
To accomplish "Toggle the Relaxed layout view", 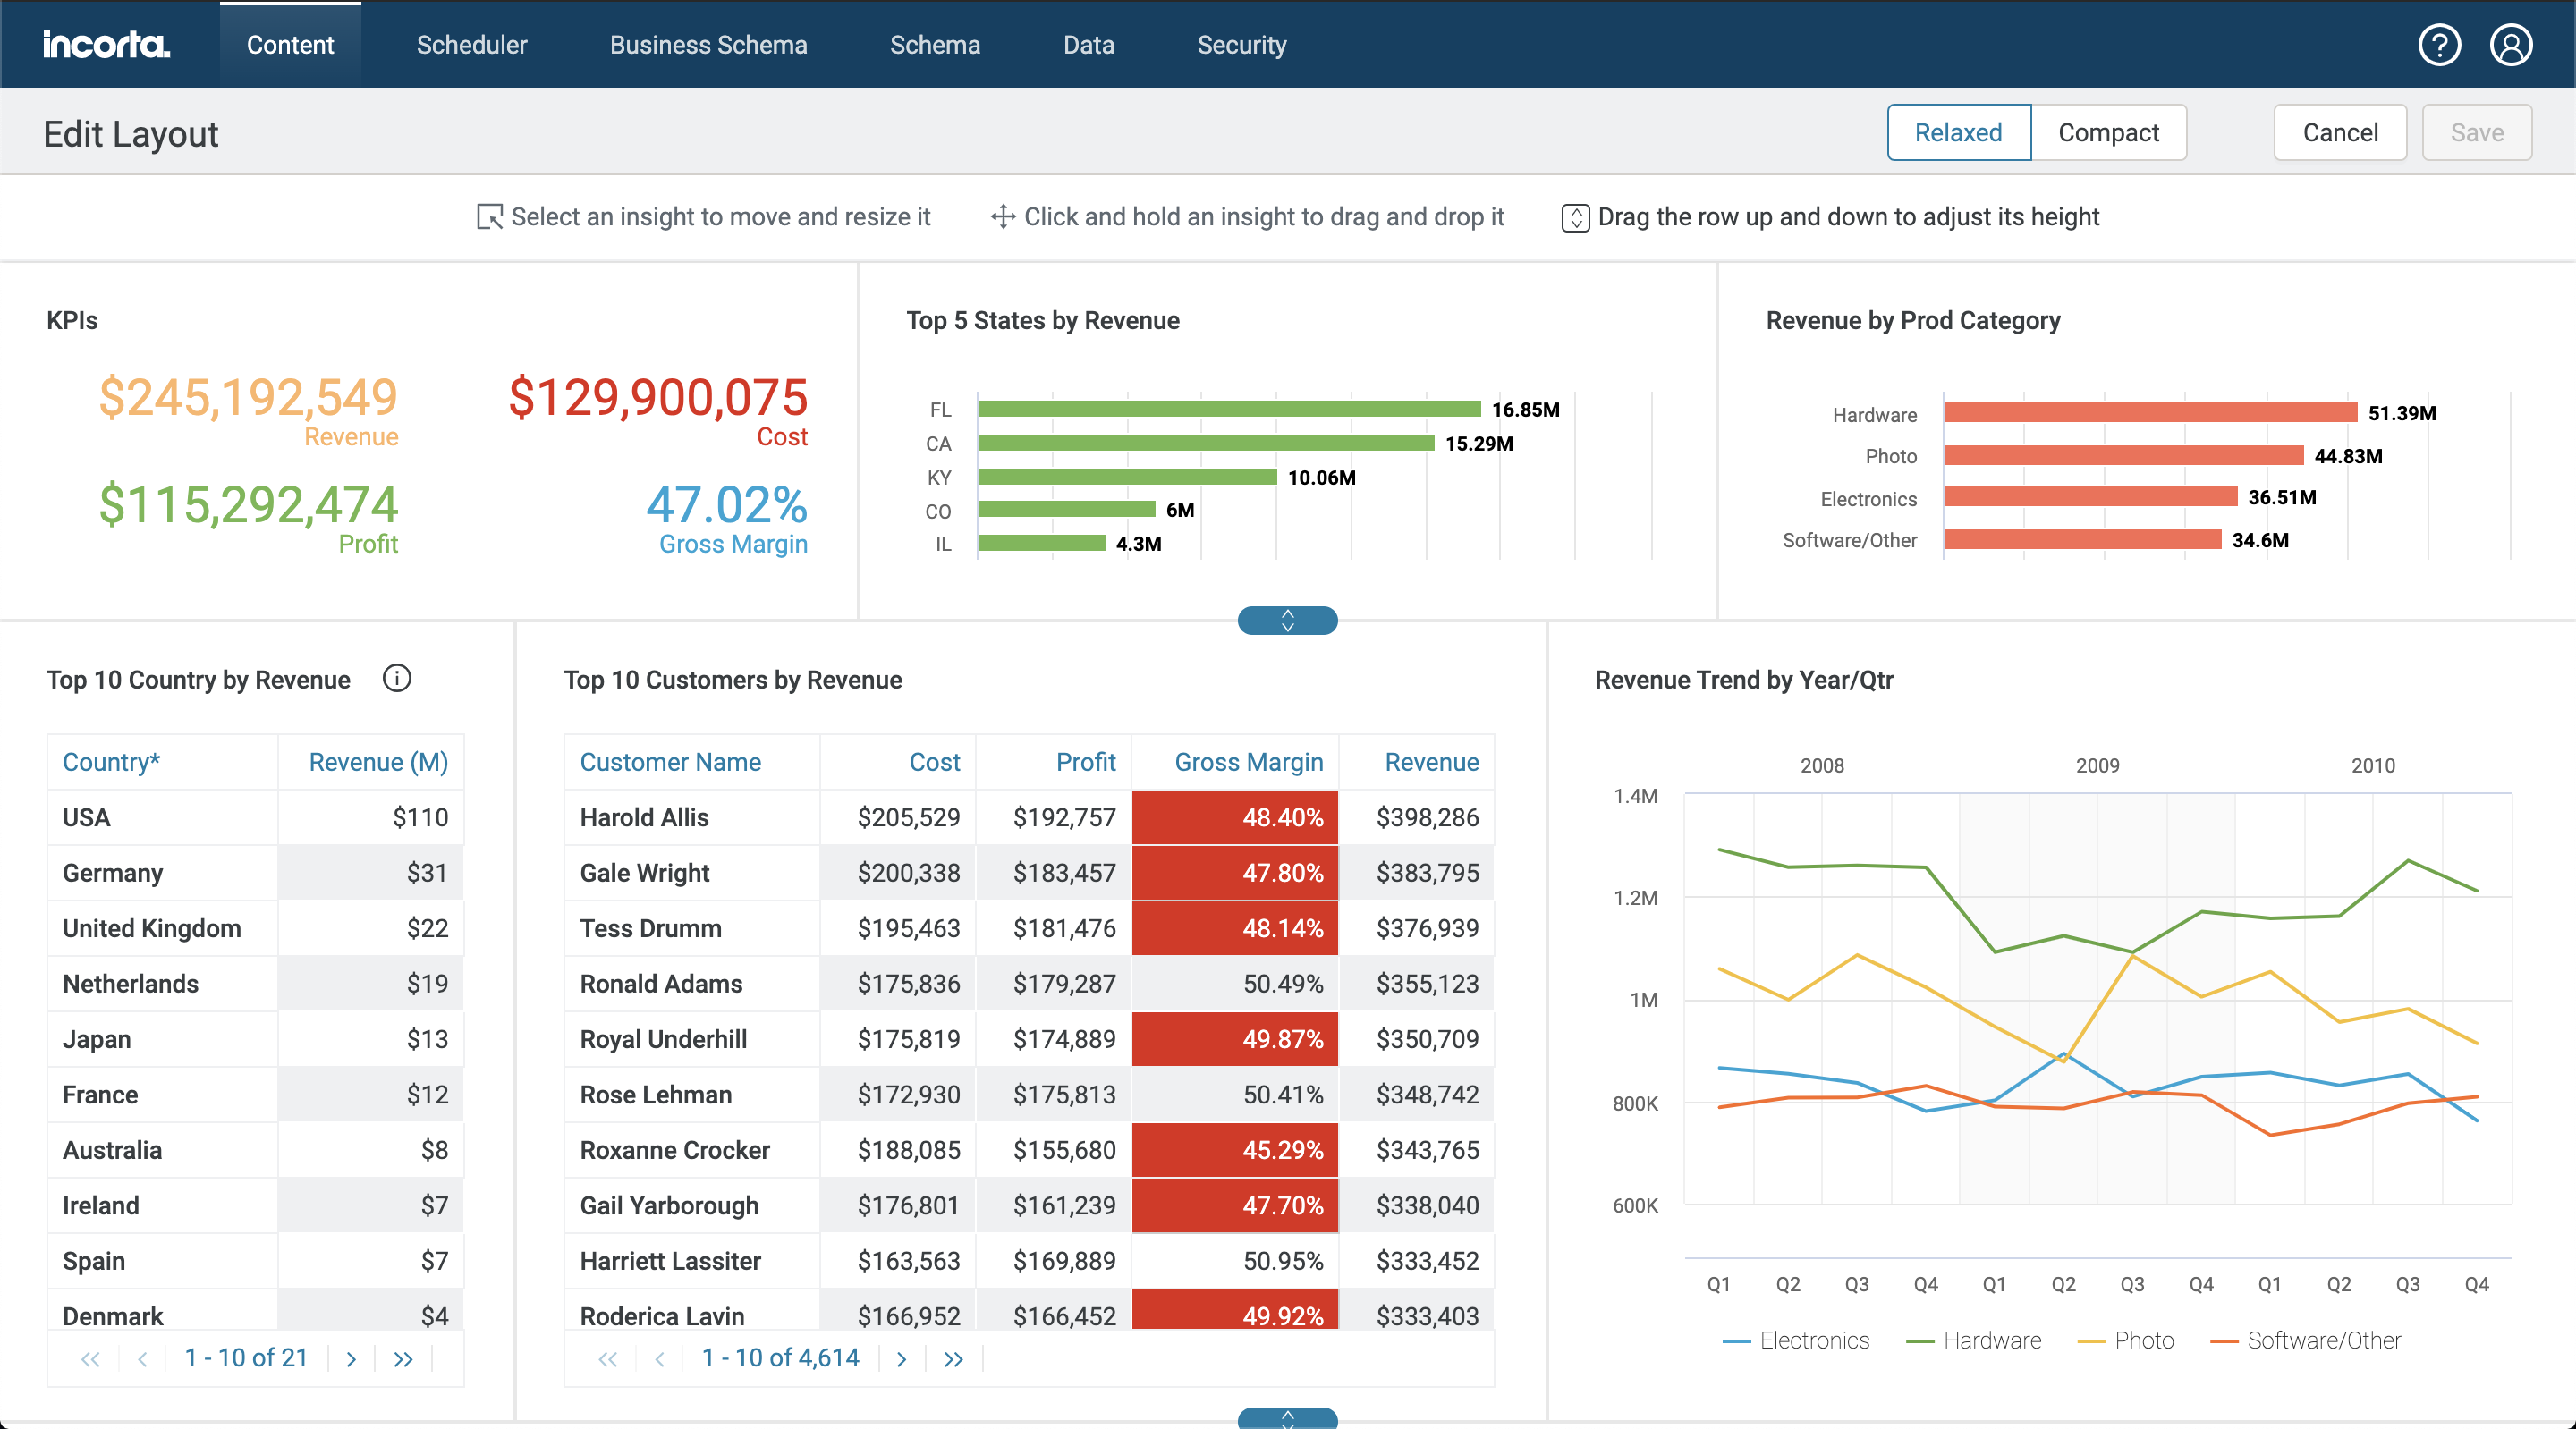I will [x=1959, y=131].
